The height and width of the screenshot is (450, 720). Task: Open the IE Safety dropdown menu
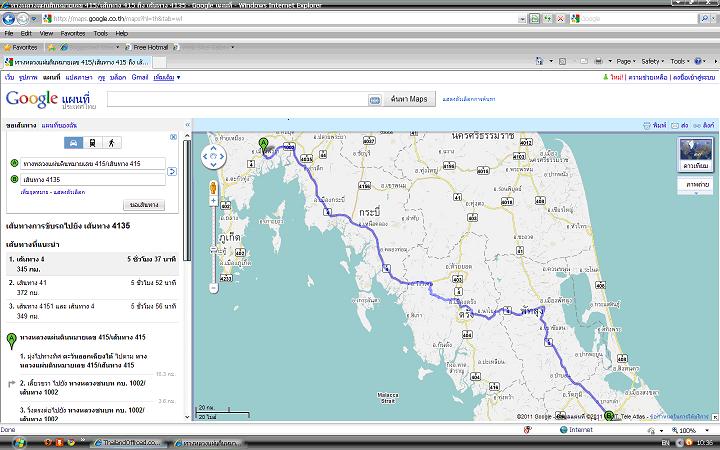[x=652, y=61]
